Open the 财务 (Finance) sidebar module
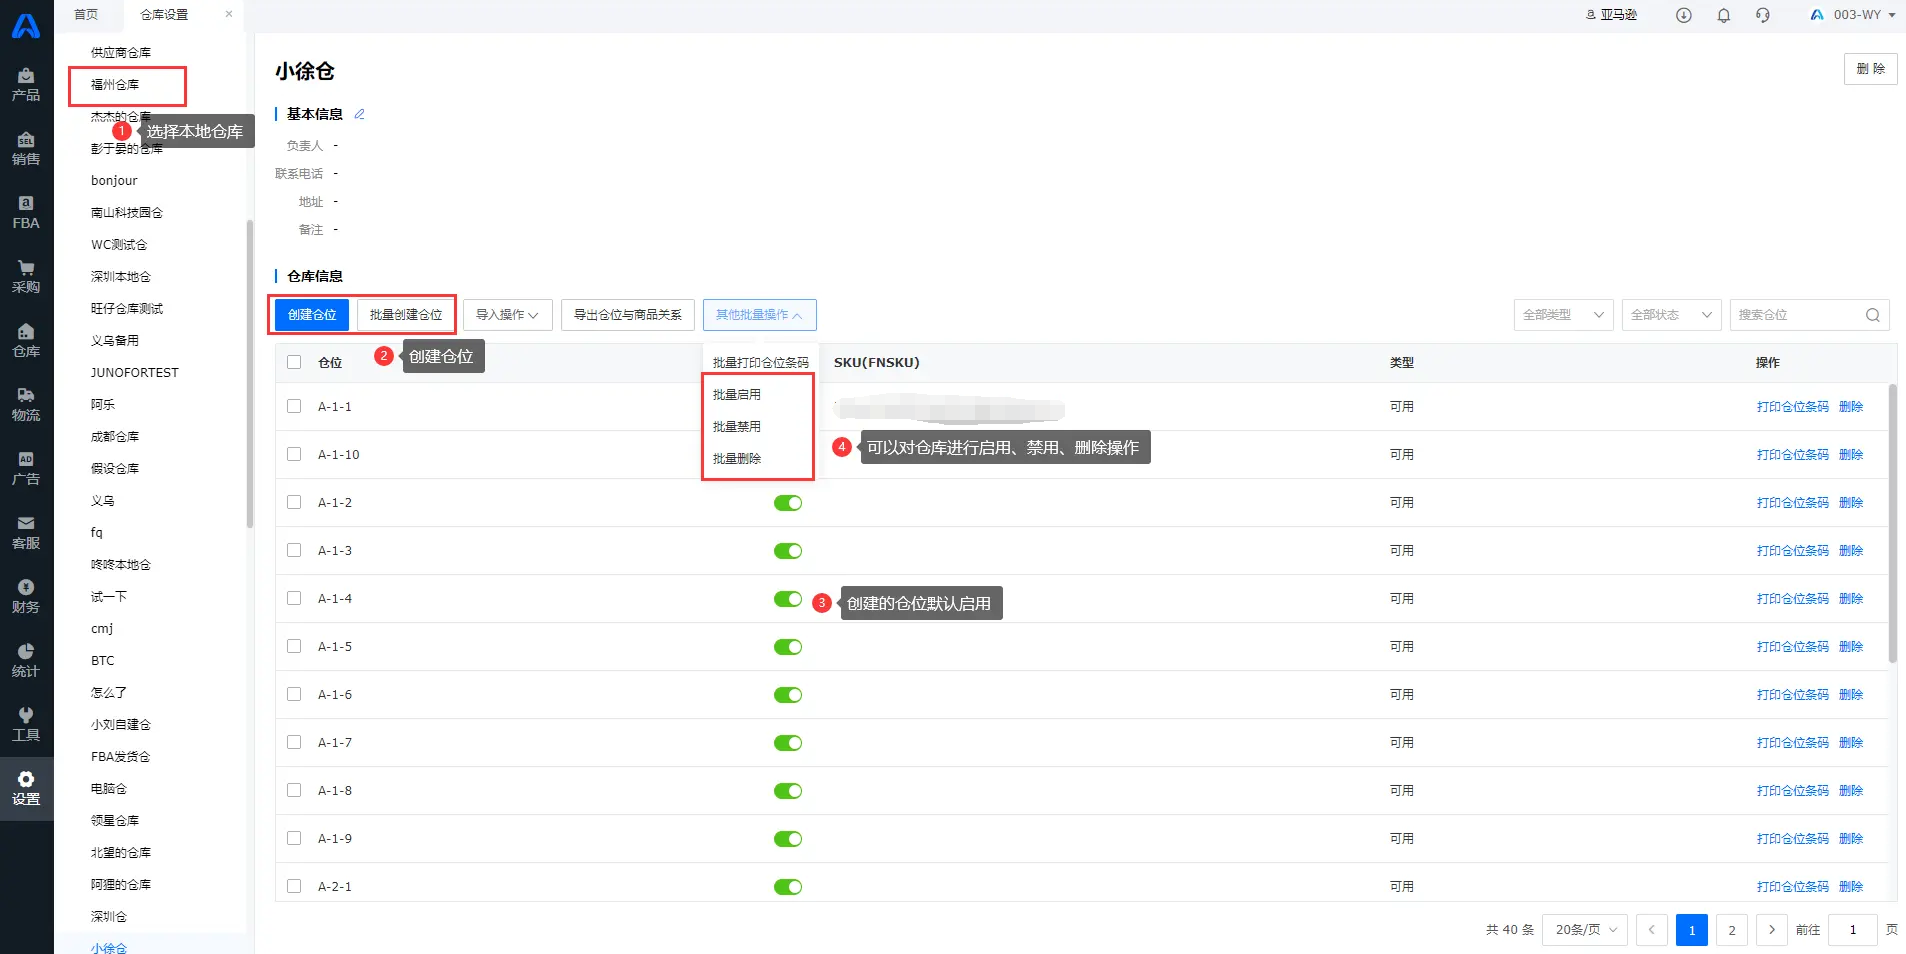1906x954 pixels. pos(26,596)
